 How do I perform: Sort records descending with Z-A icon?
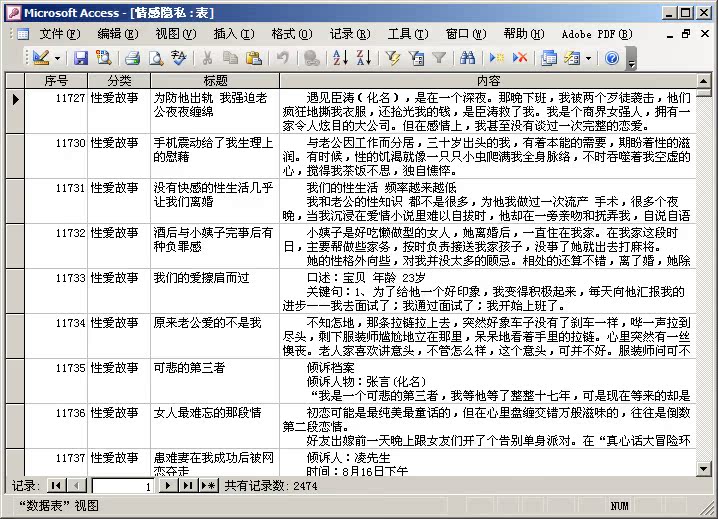point(364,58)
